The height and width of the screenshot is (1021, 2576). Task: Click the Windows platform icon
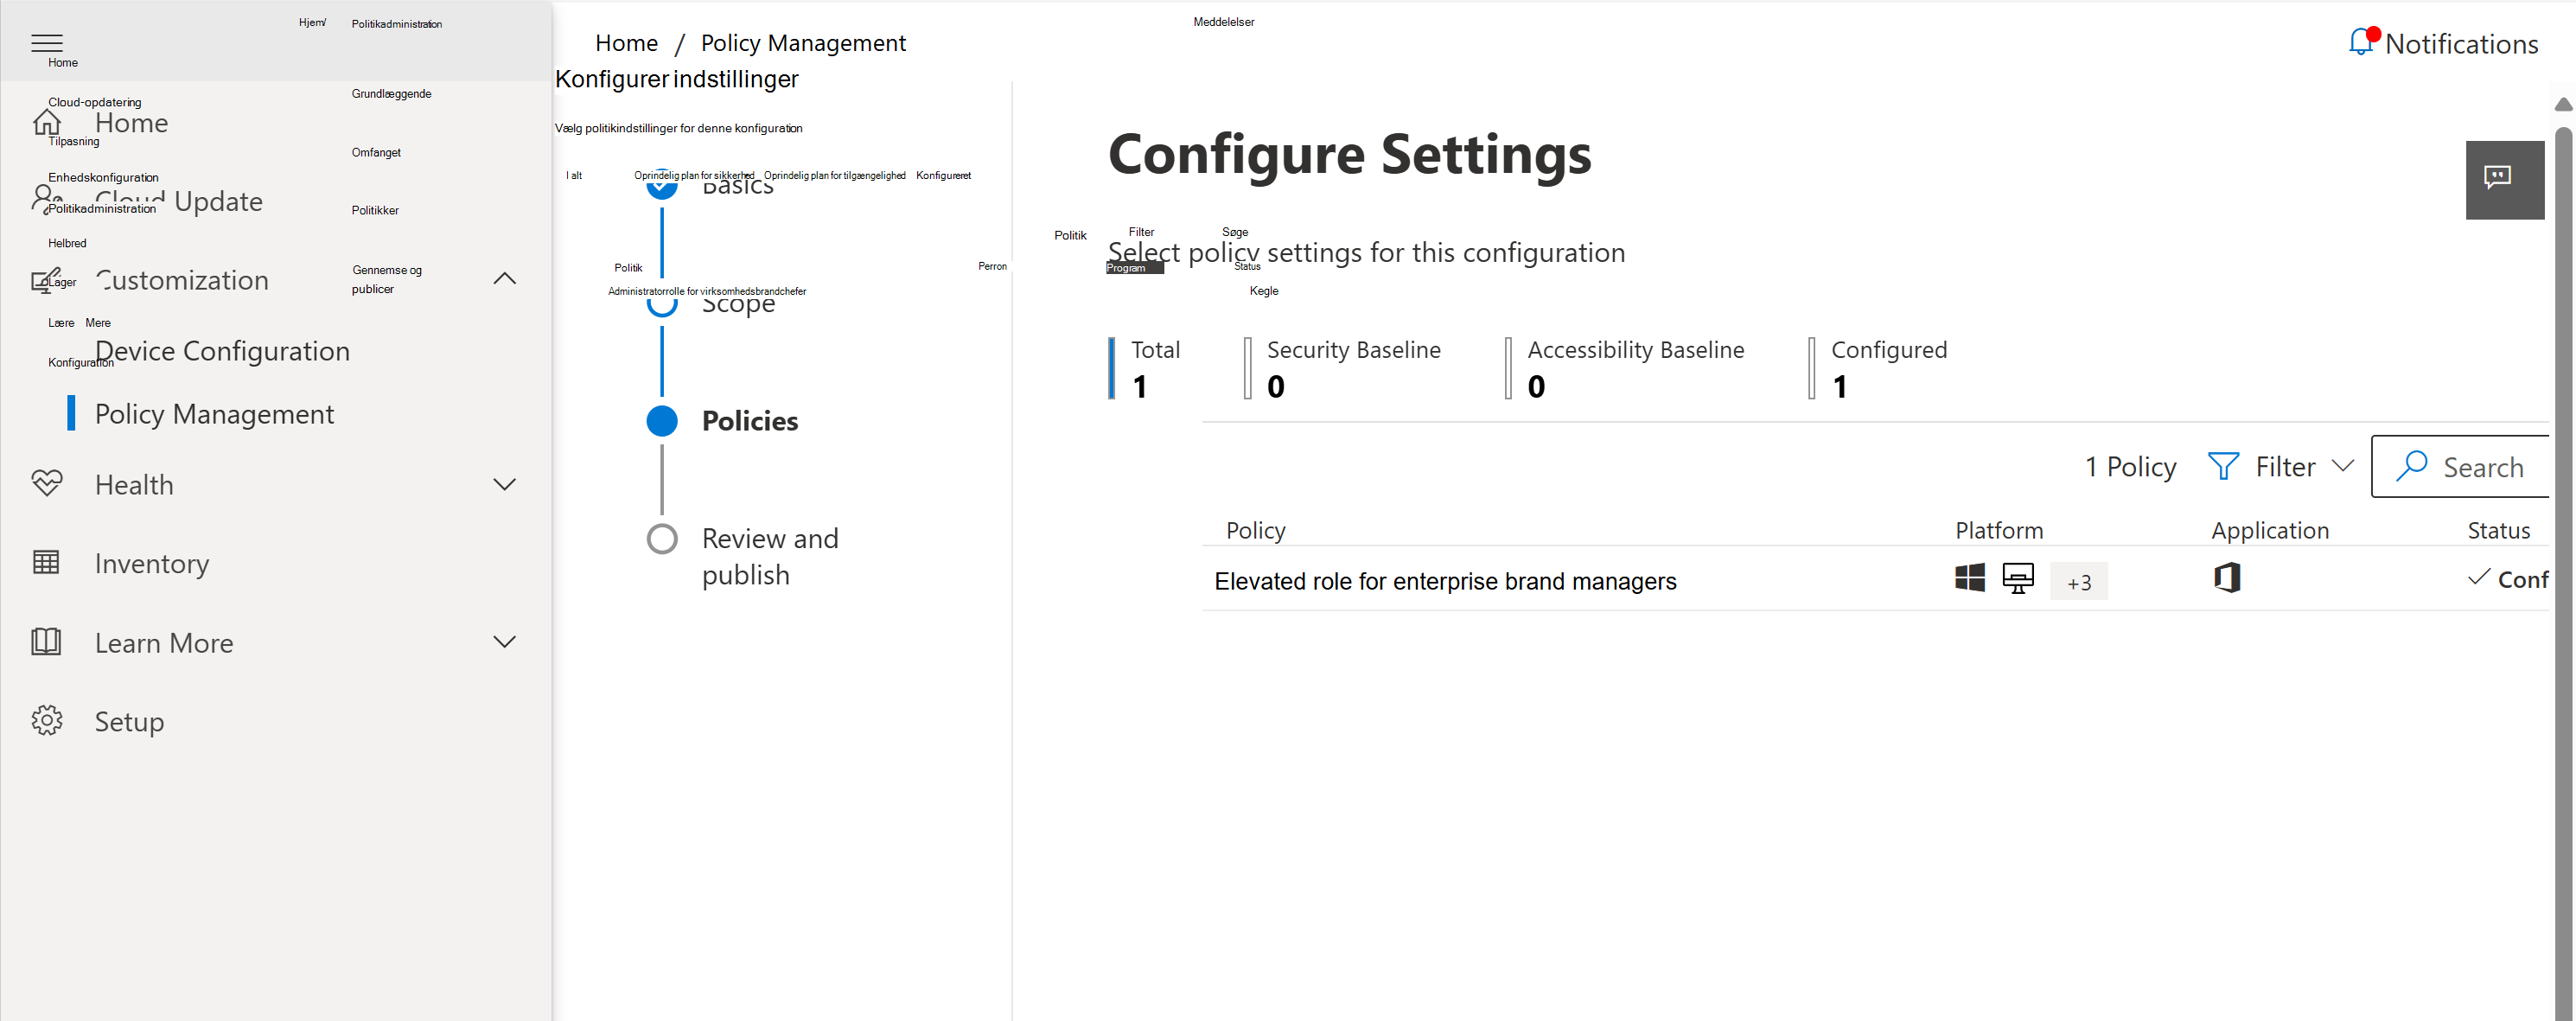(x=1969, y=578)
